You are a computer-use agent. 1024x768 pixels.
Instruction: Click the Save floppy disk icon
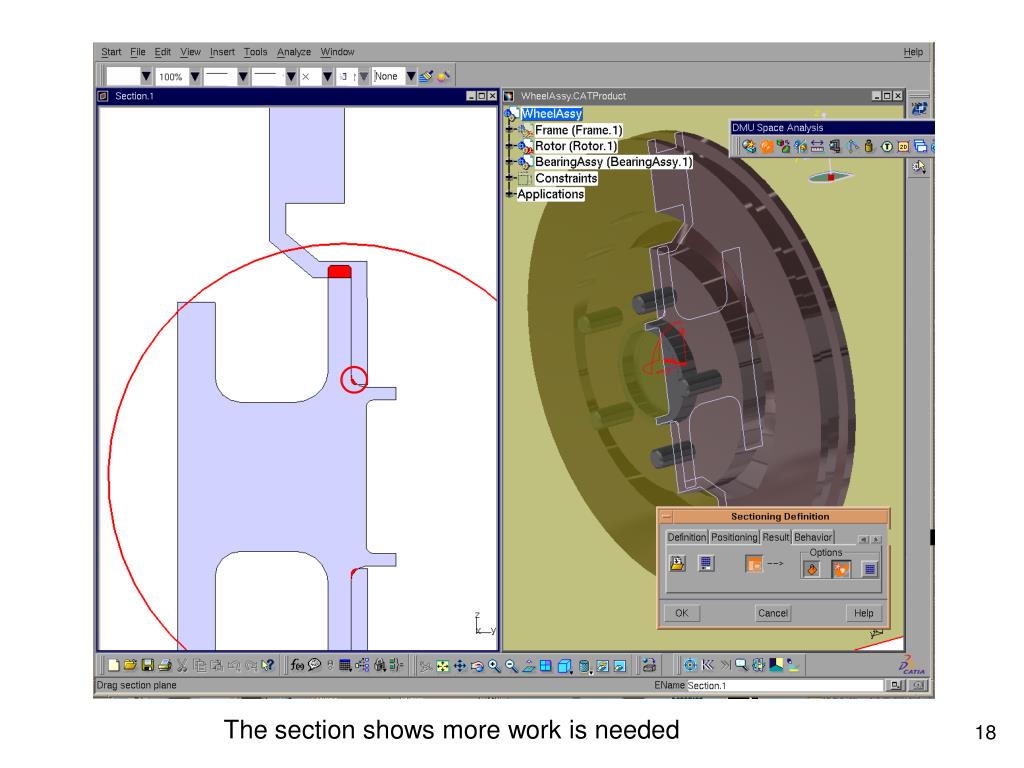[148, 665]
